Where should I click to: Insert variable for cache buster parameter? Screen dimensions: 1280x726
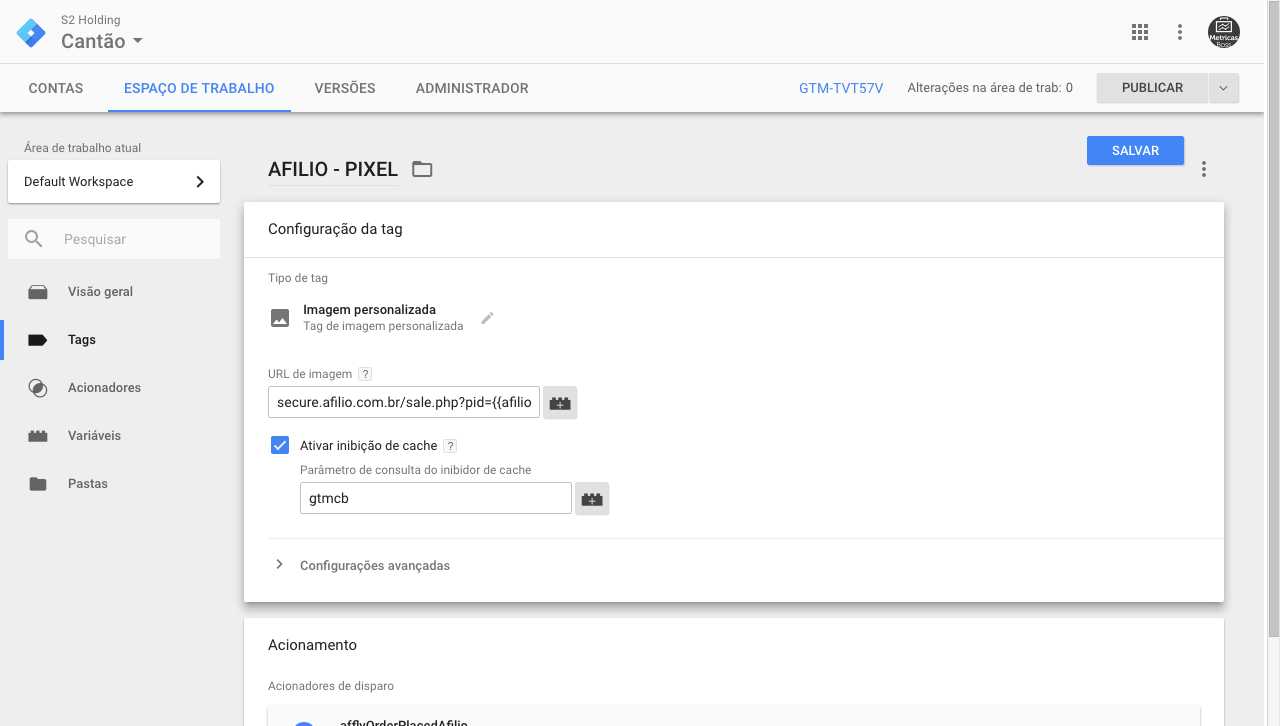(592, 499)
